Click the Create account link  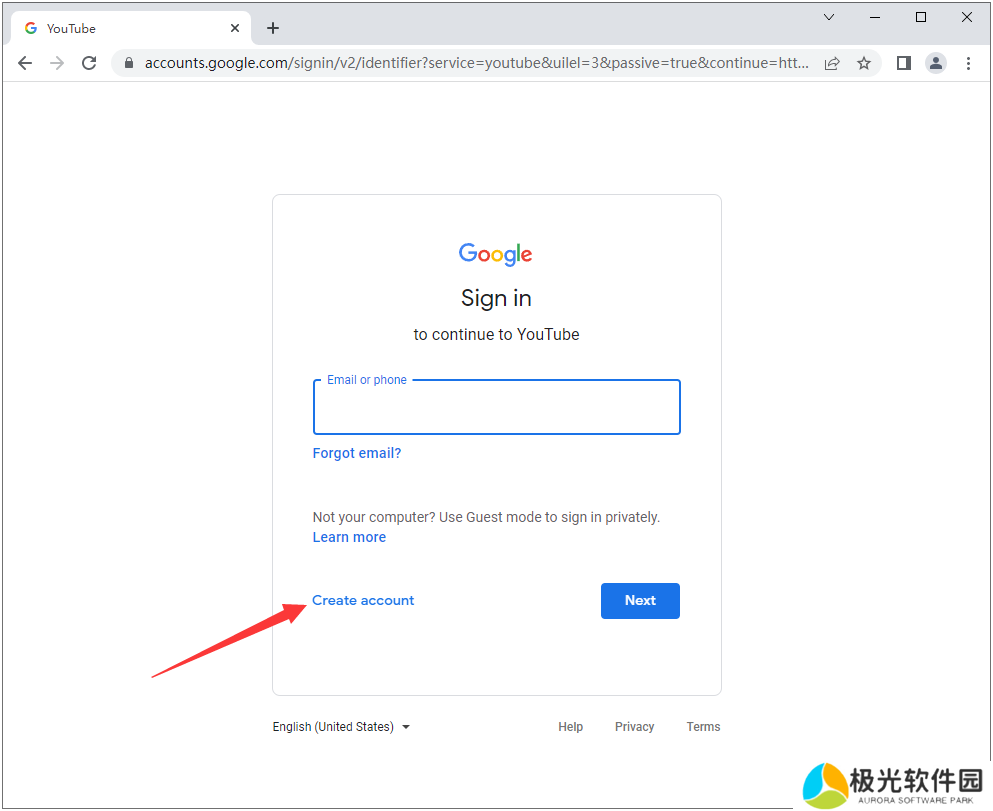363,601
